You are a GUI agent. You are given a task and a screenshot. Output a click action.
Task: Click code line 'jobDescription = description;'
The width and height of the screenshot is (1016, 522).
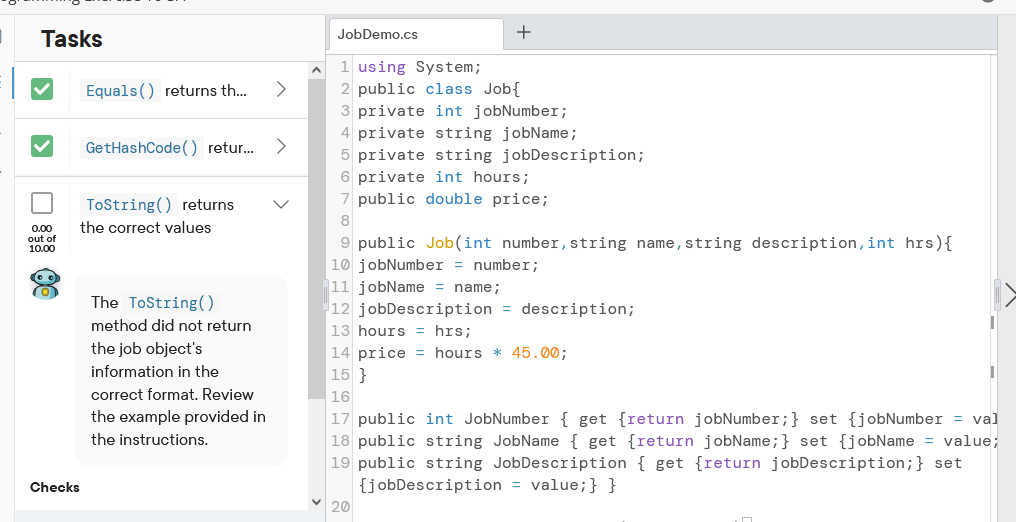497,309
